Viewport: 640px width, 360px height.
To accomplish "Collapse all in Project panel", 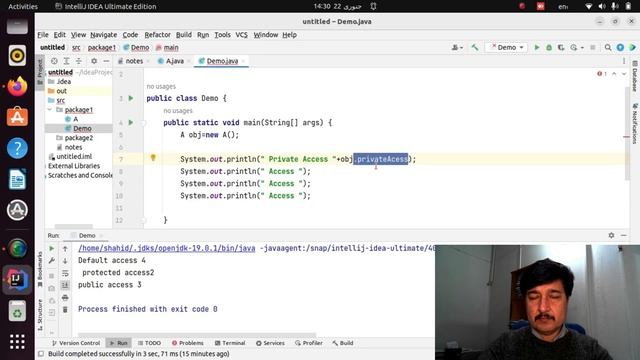I will (78, 61).
